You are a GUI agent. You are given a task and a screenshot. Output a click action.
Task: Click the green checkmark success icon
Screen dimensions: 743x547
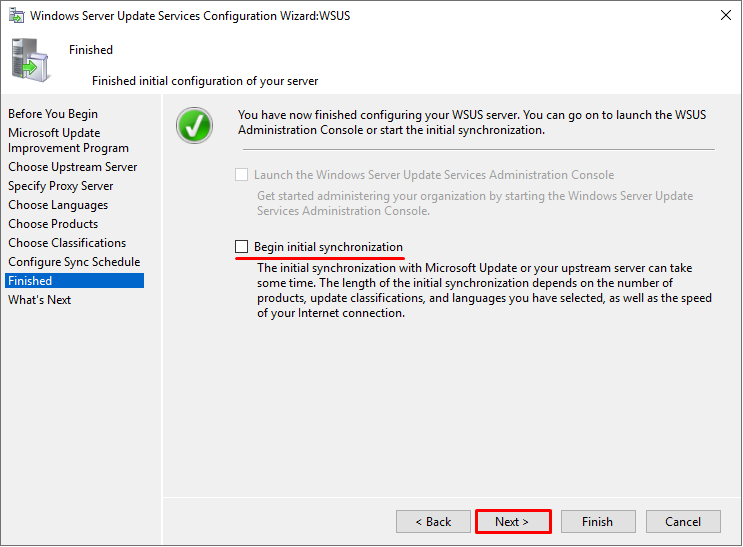coord(194,126)
